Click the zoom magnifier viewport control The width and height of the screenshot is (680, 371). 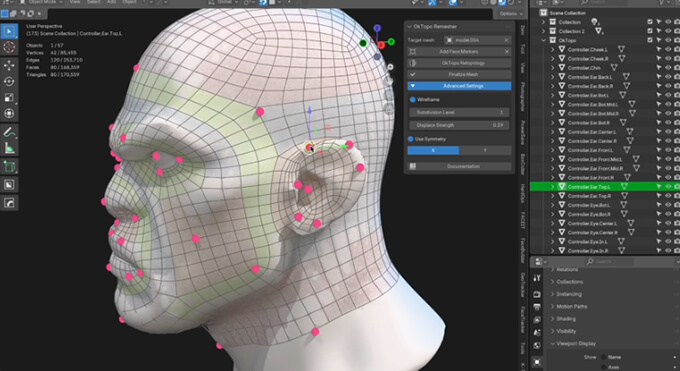pos(390,67)
